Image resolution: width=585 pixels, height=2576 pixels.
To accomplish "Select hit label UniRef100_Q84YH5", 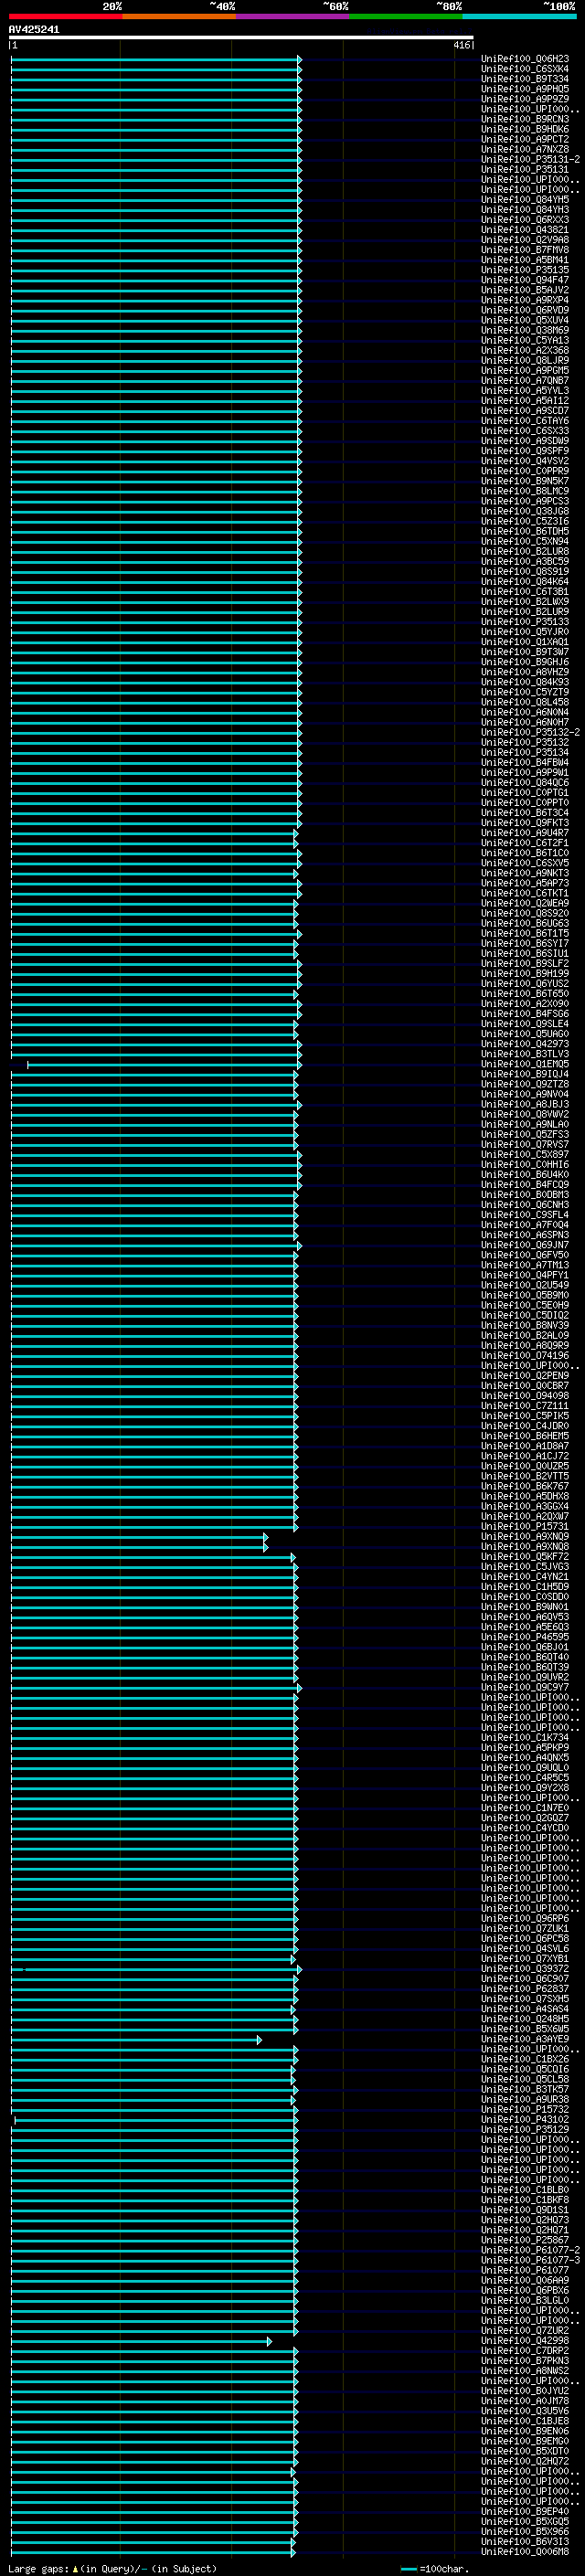I will pos(525,200).
